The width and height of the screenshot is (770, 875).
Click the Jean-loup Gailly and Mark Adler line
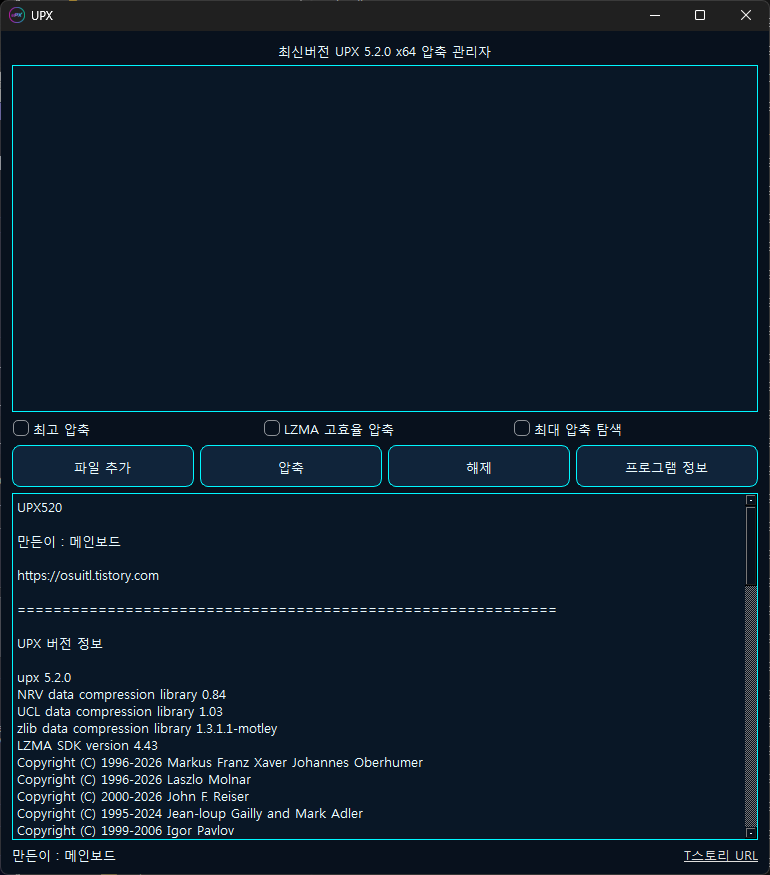tap(190, 814)
